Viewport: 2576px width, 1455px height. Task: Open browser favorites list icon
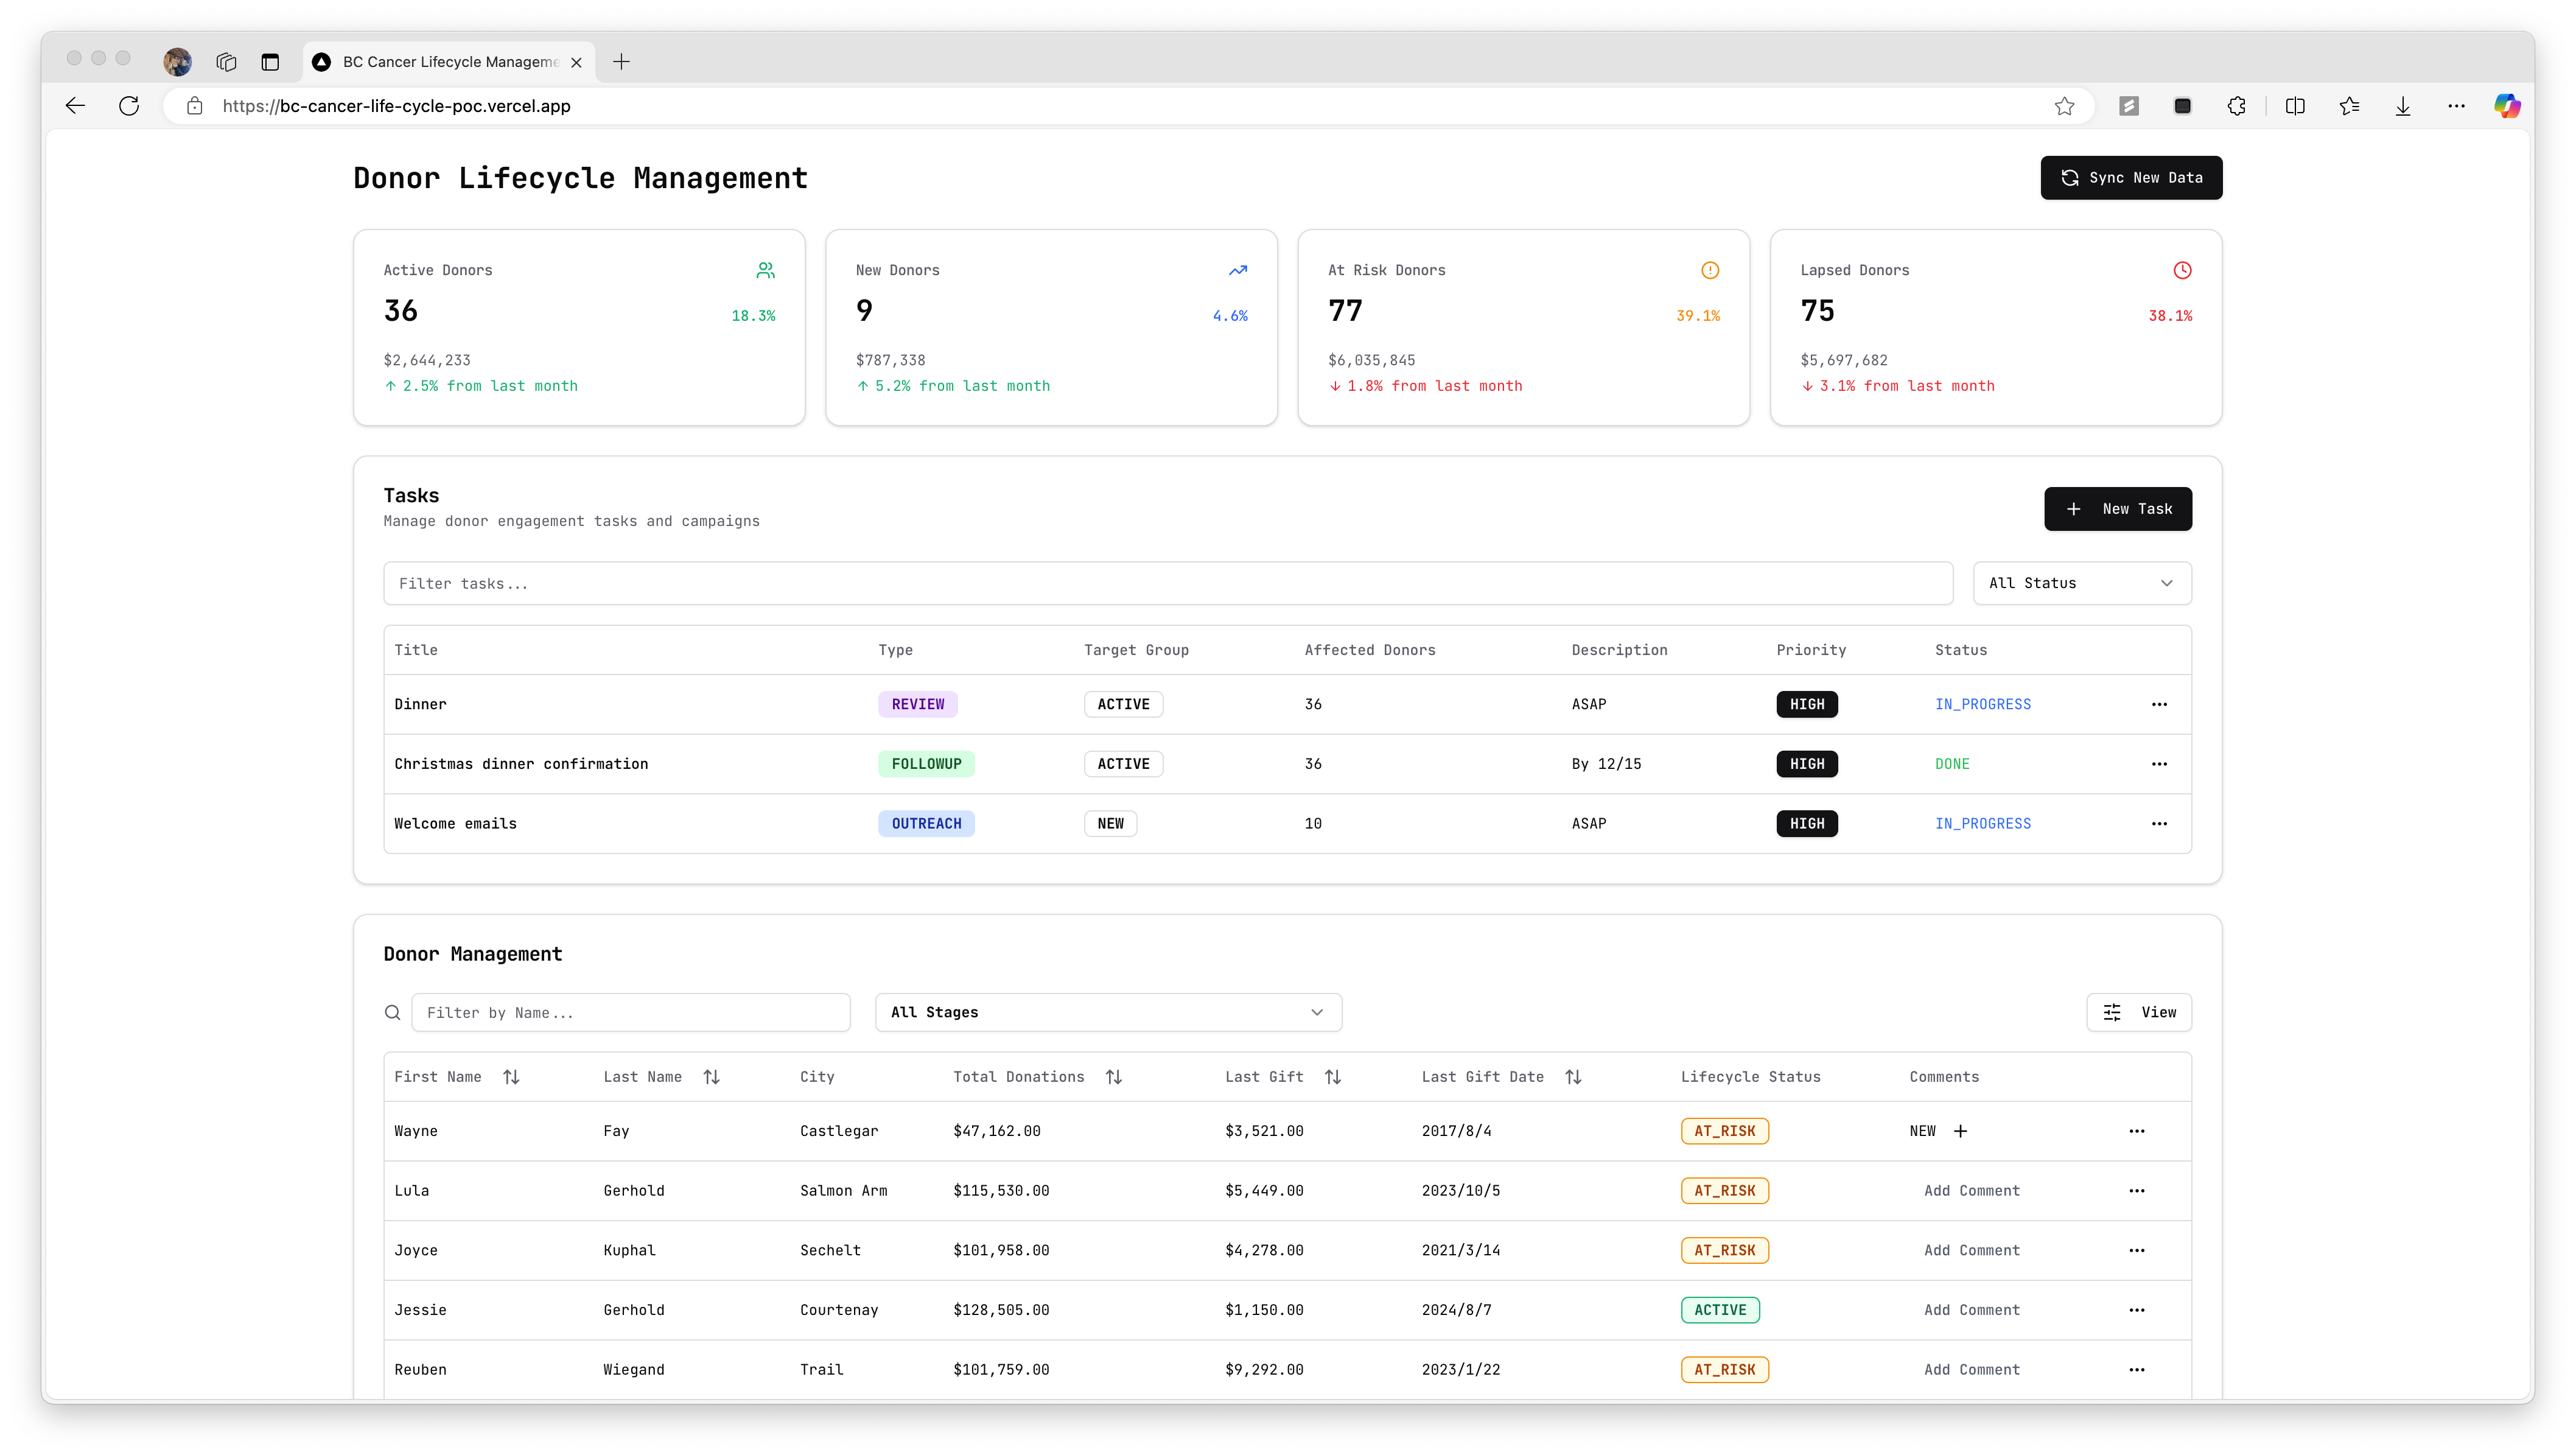[x=2349, y=106]
